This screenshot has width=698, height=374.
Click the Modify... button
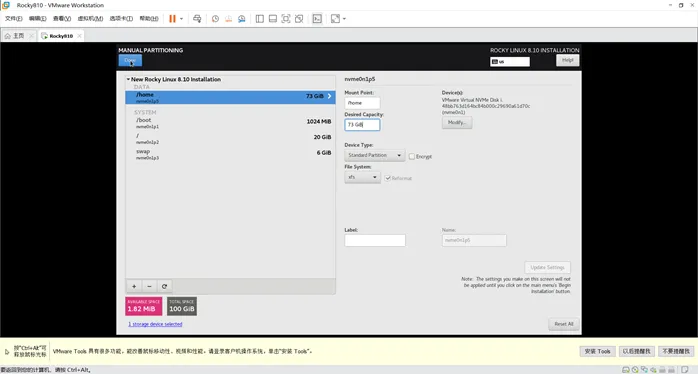point(457,122)
